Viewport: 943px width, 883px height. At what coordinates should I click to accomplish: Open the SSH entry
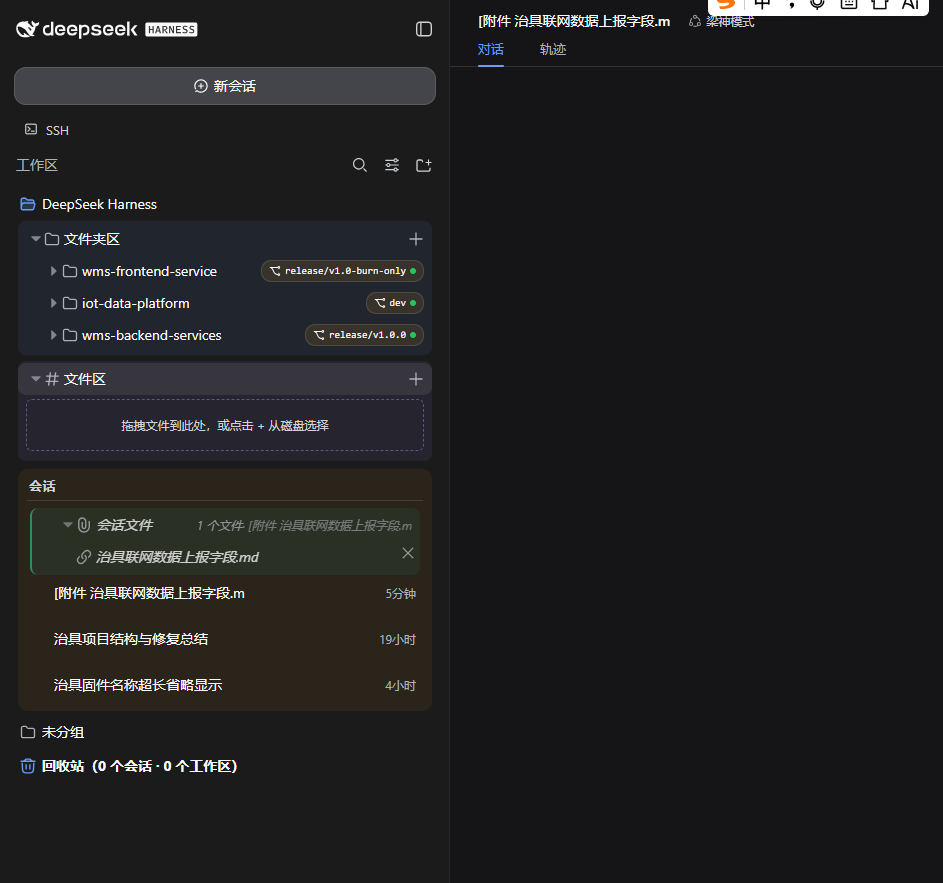(x=47, y=130)
